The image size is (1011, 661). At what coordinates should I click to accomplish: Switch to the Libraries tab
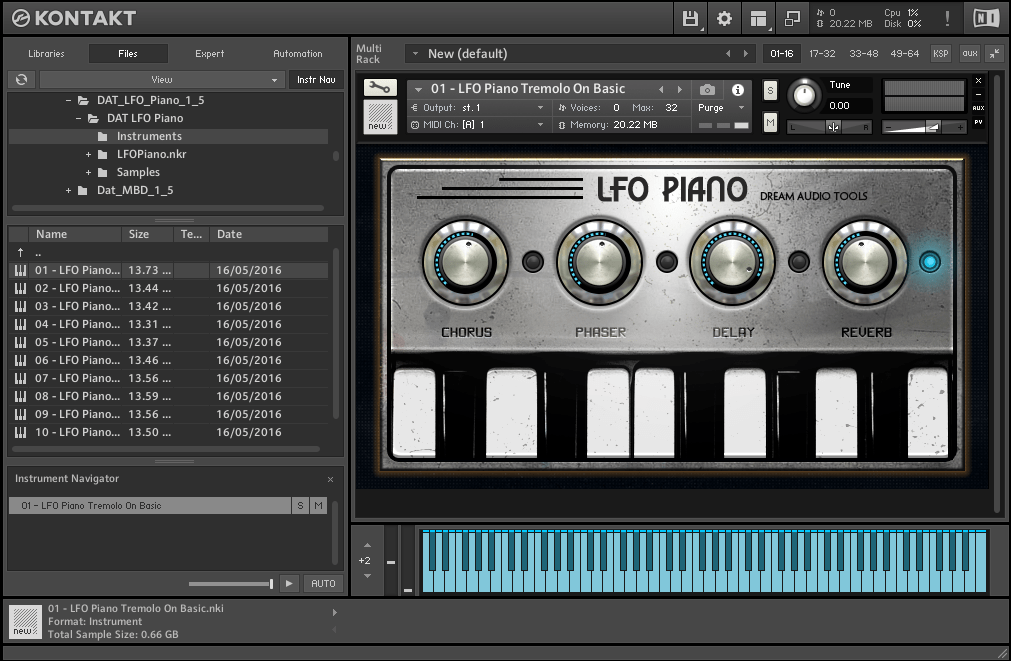pos(46,54)
